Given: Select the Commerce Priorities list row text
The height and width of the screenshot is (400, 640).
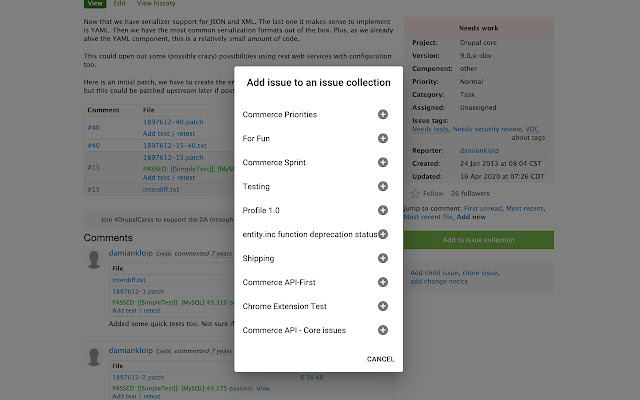Looking at the screenshot, I should (x=280, y=115).
